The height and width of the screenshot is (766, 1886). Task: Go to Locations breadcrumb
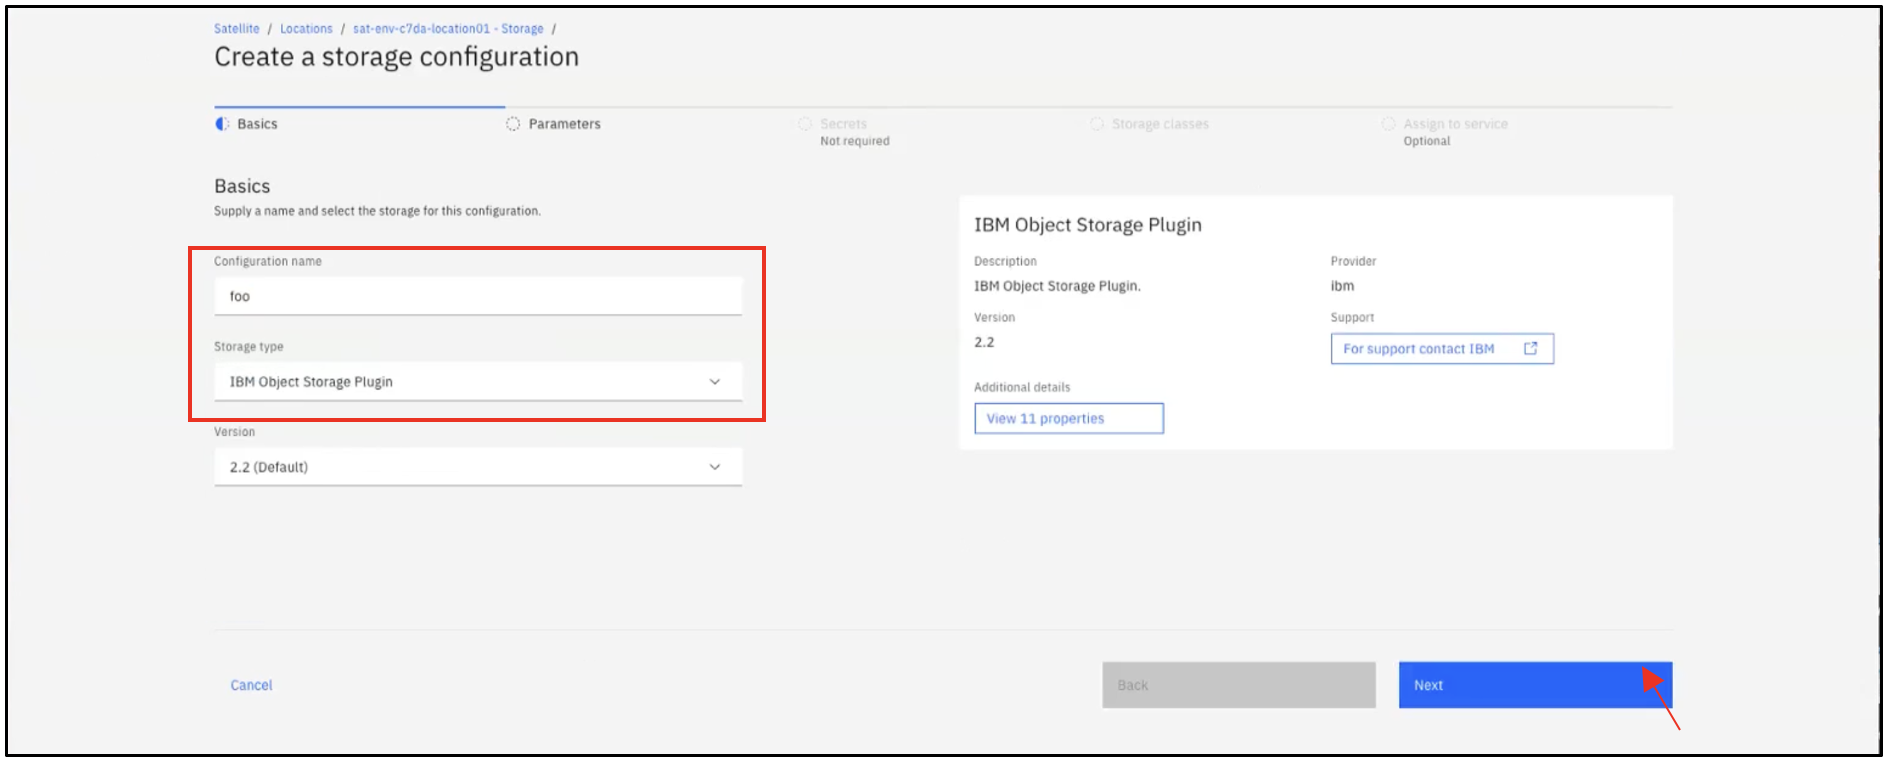pyautogui.click(x=306, y=29)
